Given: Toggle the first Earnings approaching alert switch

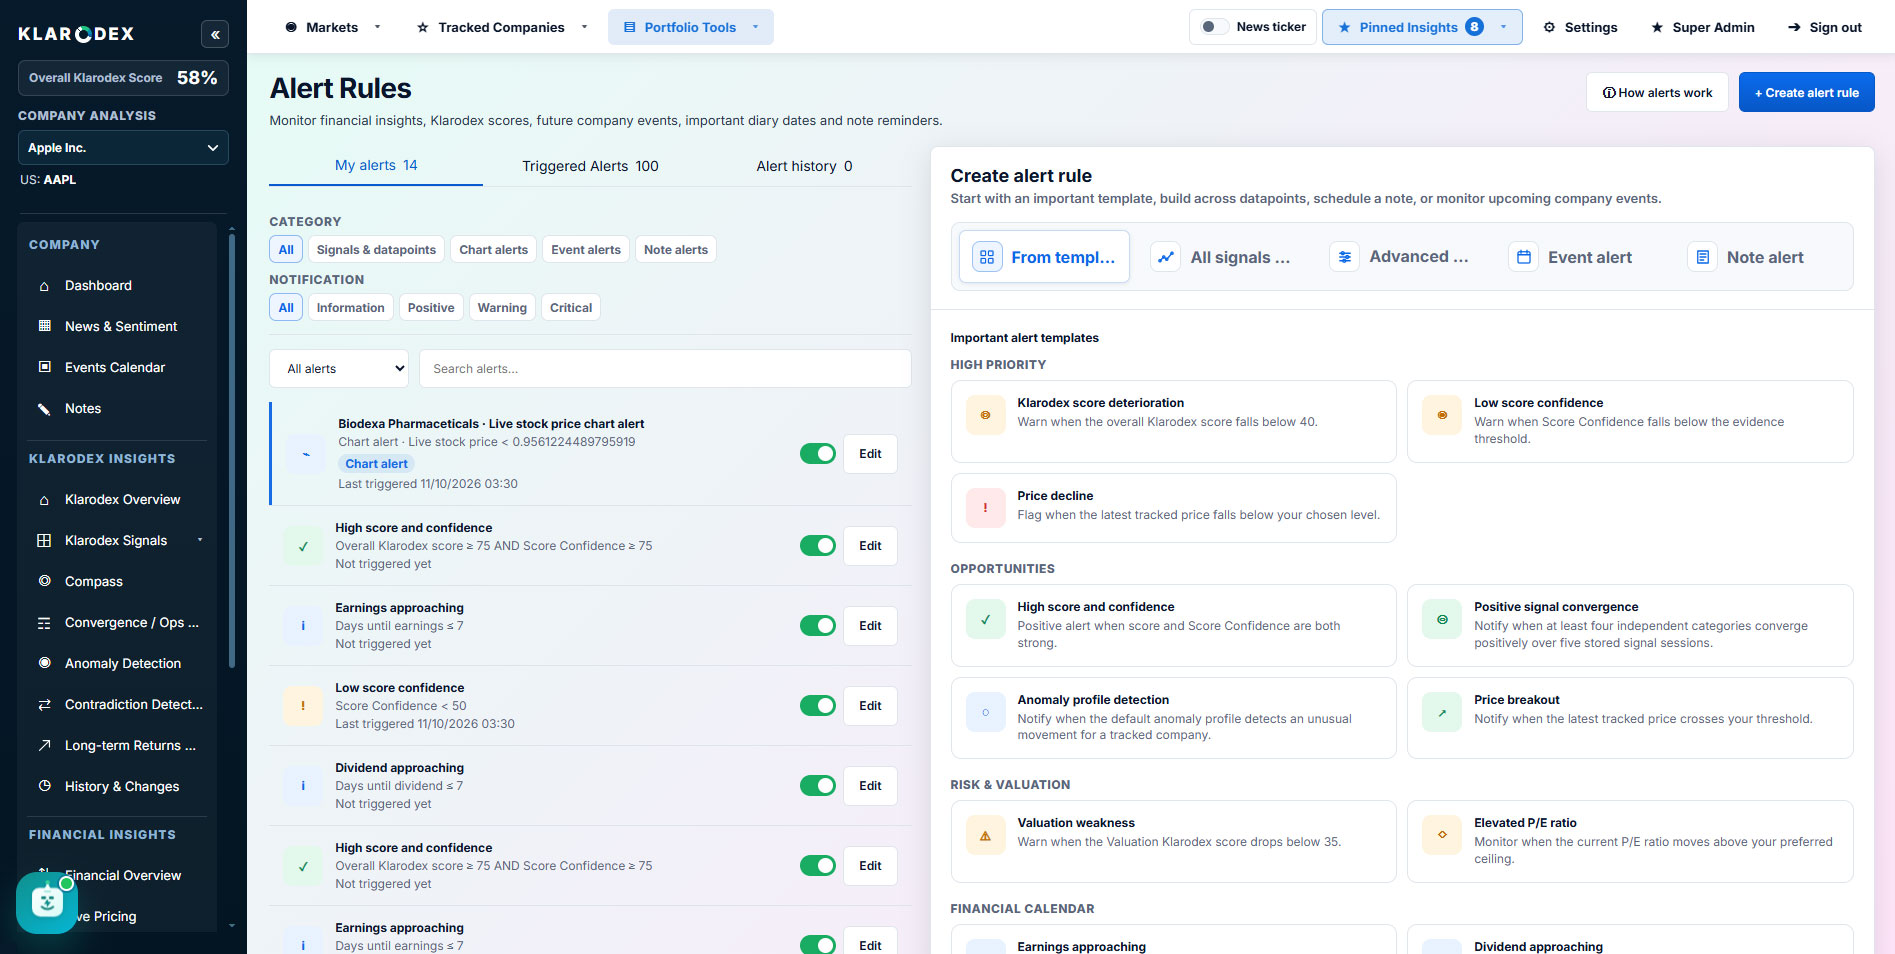Looking at the screenshot, I should click(x=817, y=626).
